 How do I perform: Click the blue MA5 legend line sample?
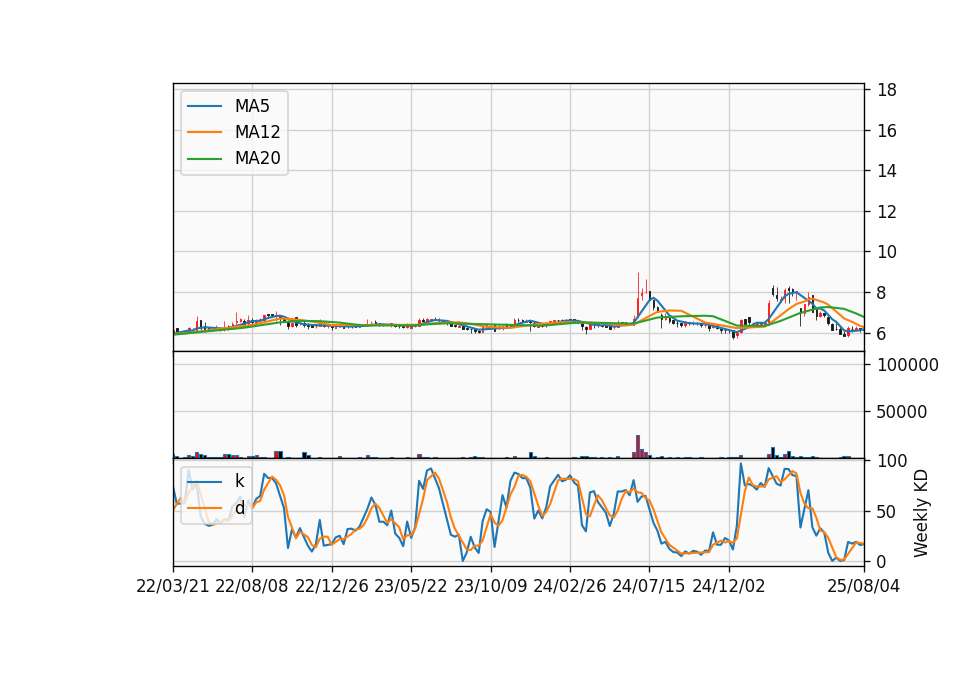(x=204, y=106)
